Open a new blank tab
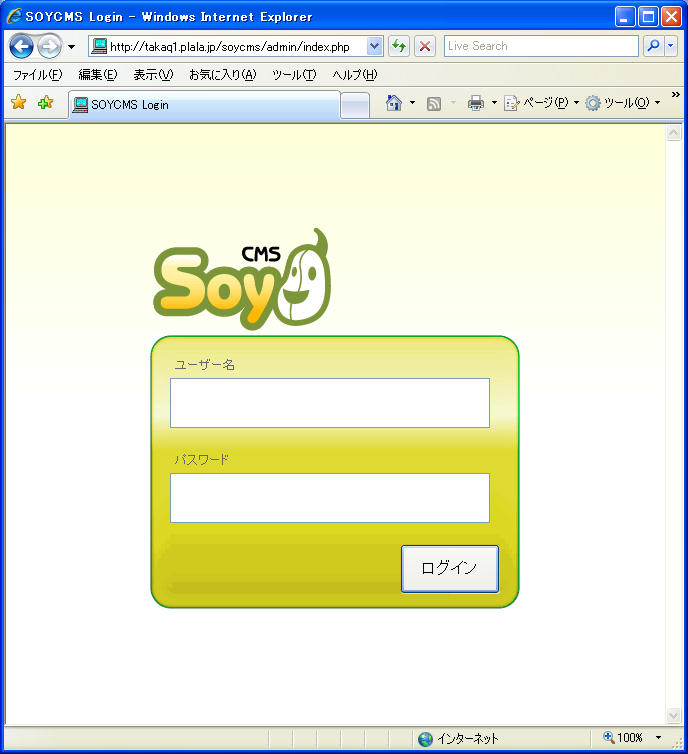This screenshot has height=754, width=688. click(x=355, y=105)
